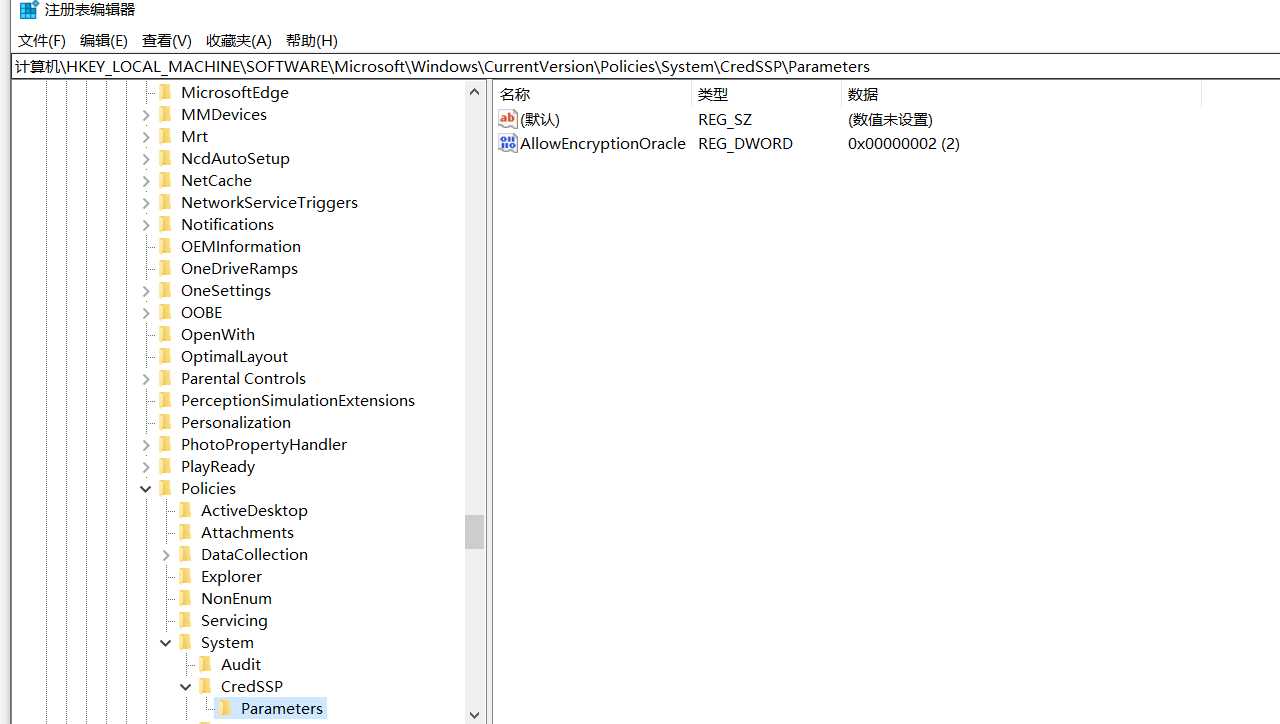The image size is (1280, 724).
Task: Expand the DataCollection tree node
Action: coord(166,554)
